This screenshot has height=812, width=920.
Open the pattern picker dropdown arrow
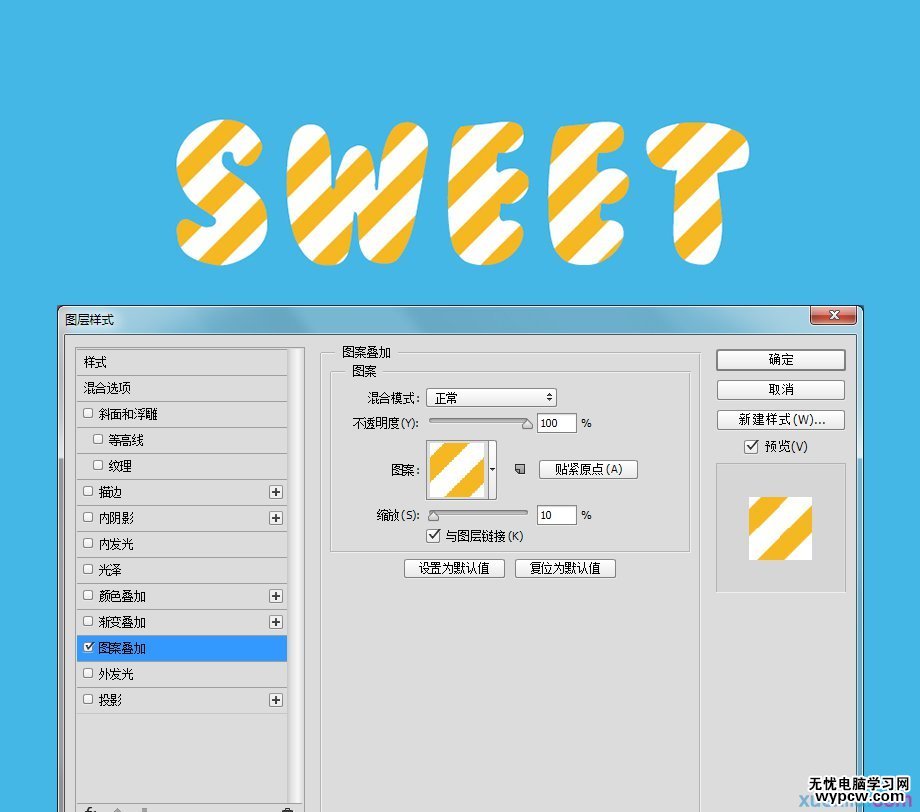pos(493,470)
